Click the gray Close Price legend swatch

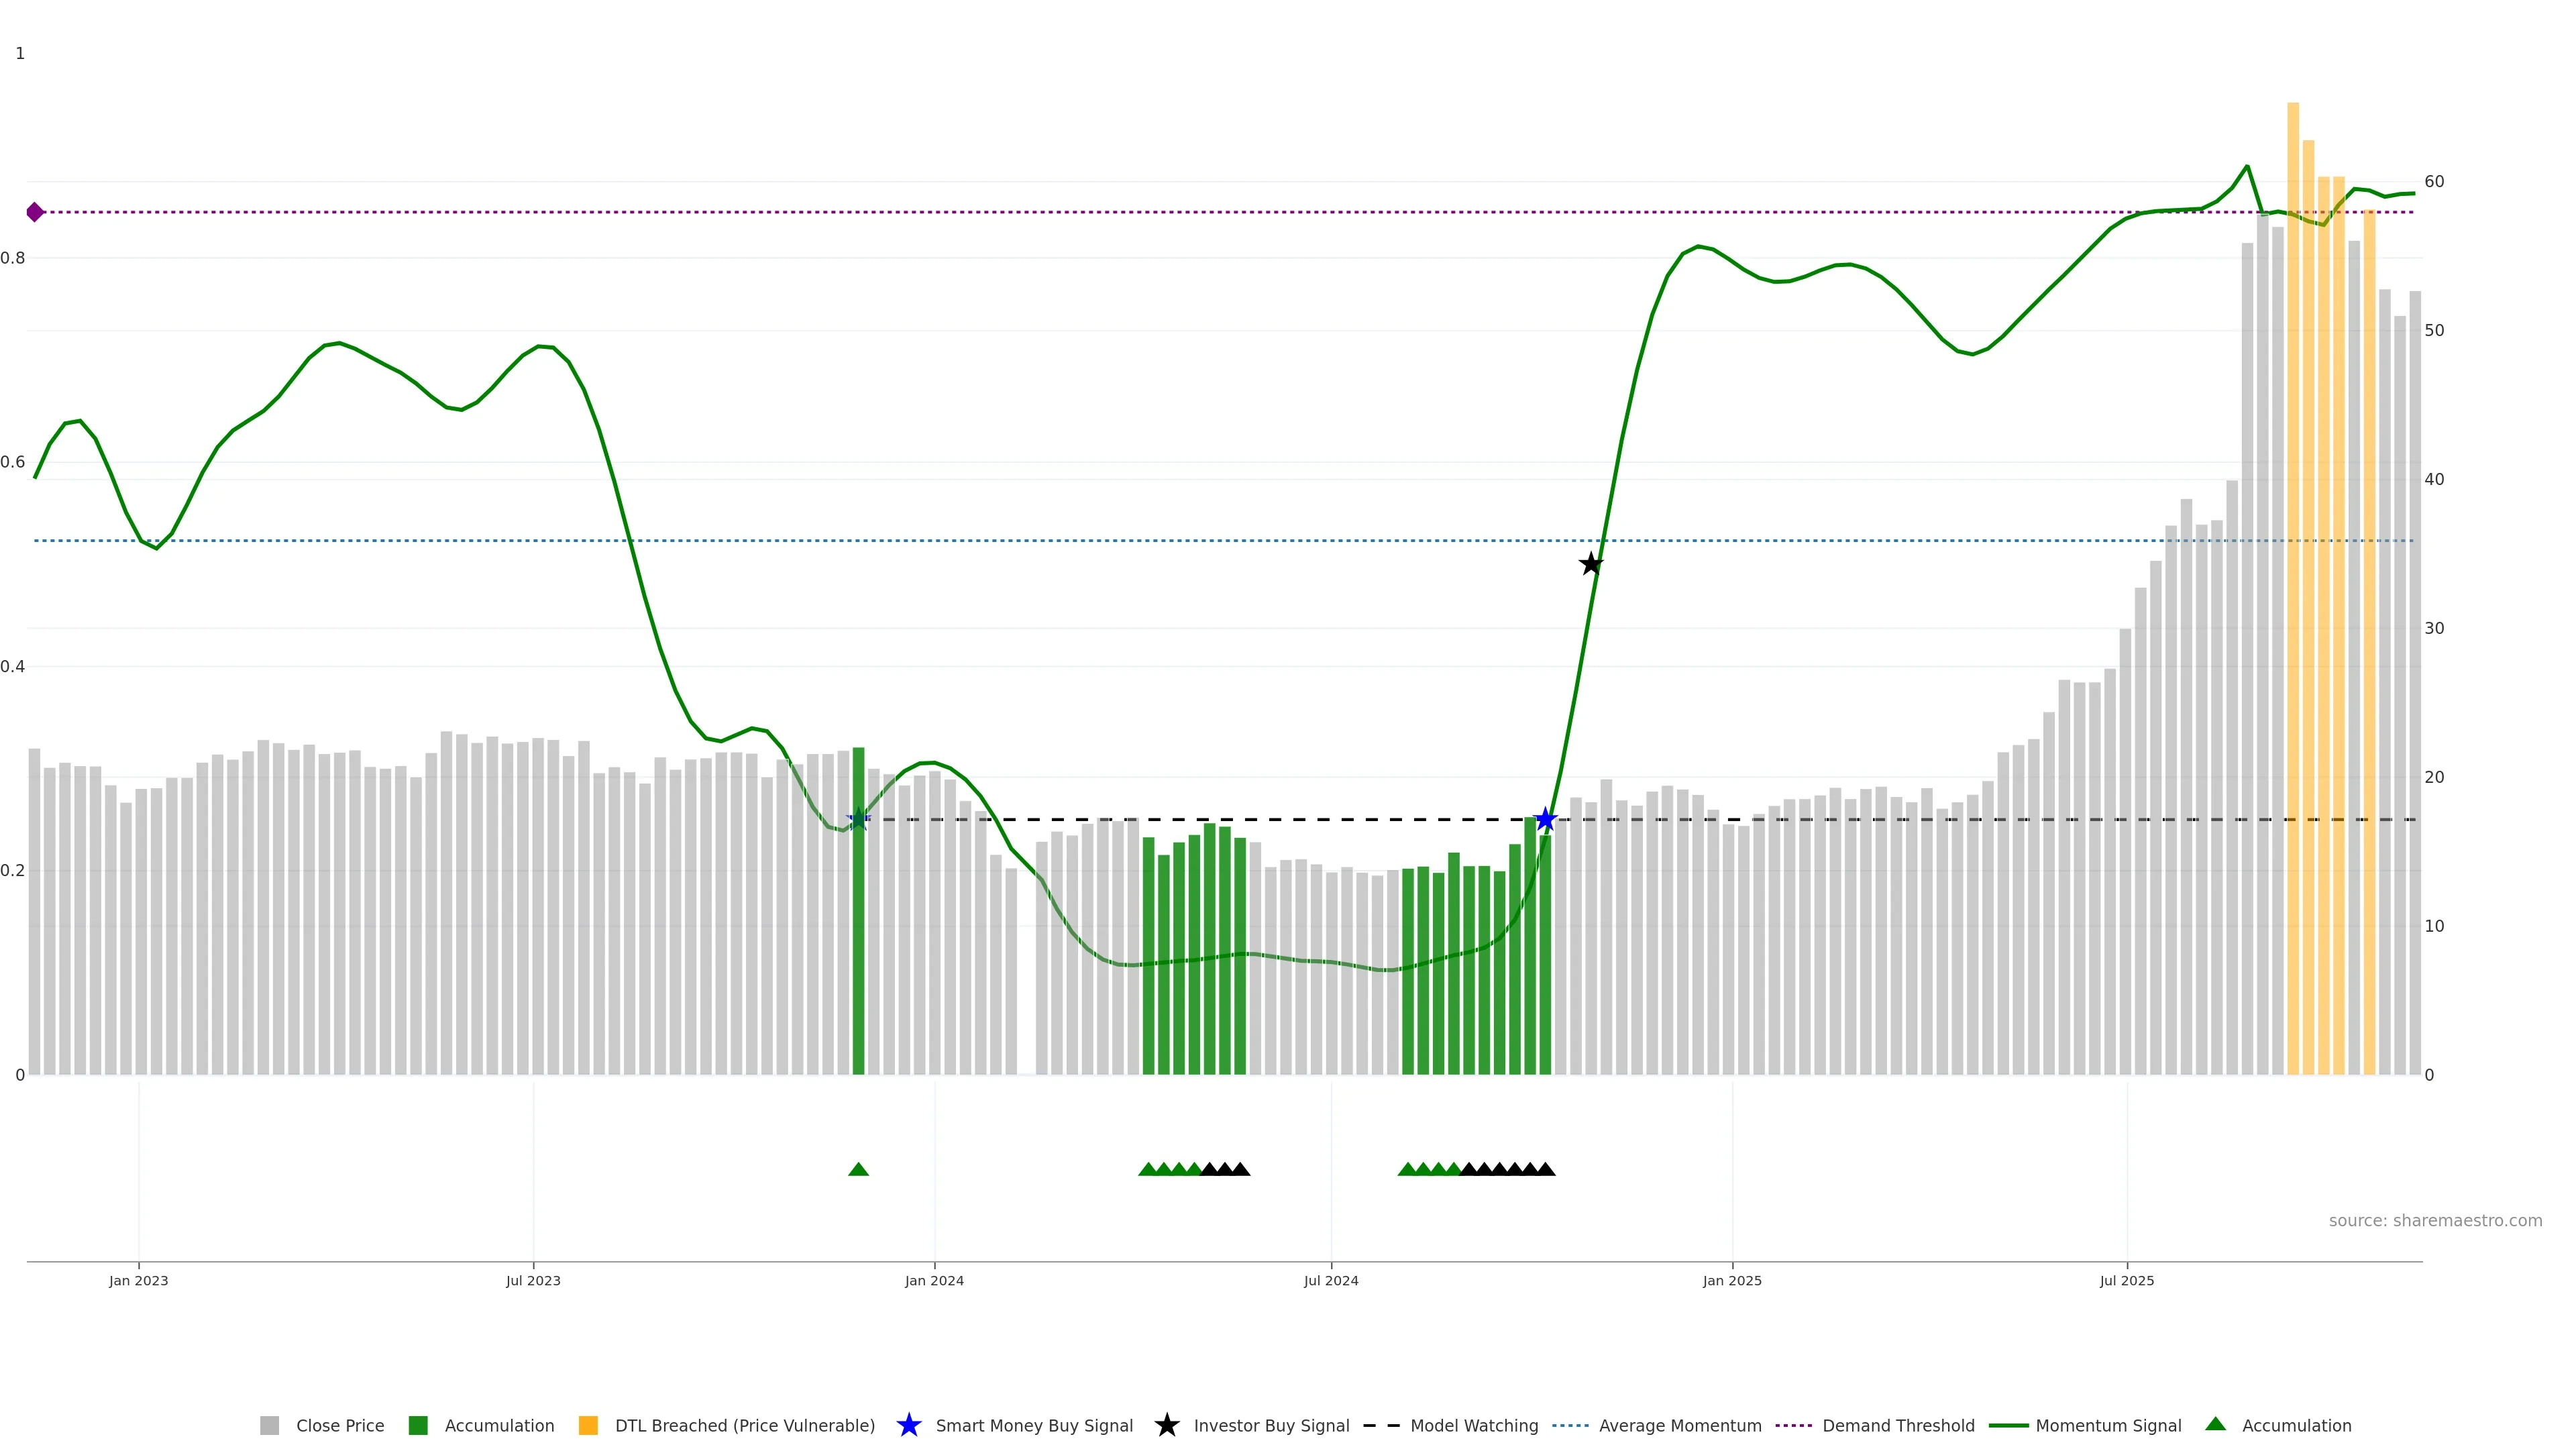pyautogui.click(x=269, y=1425)
